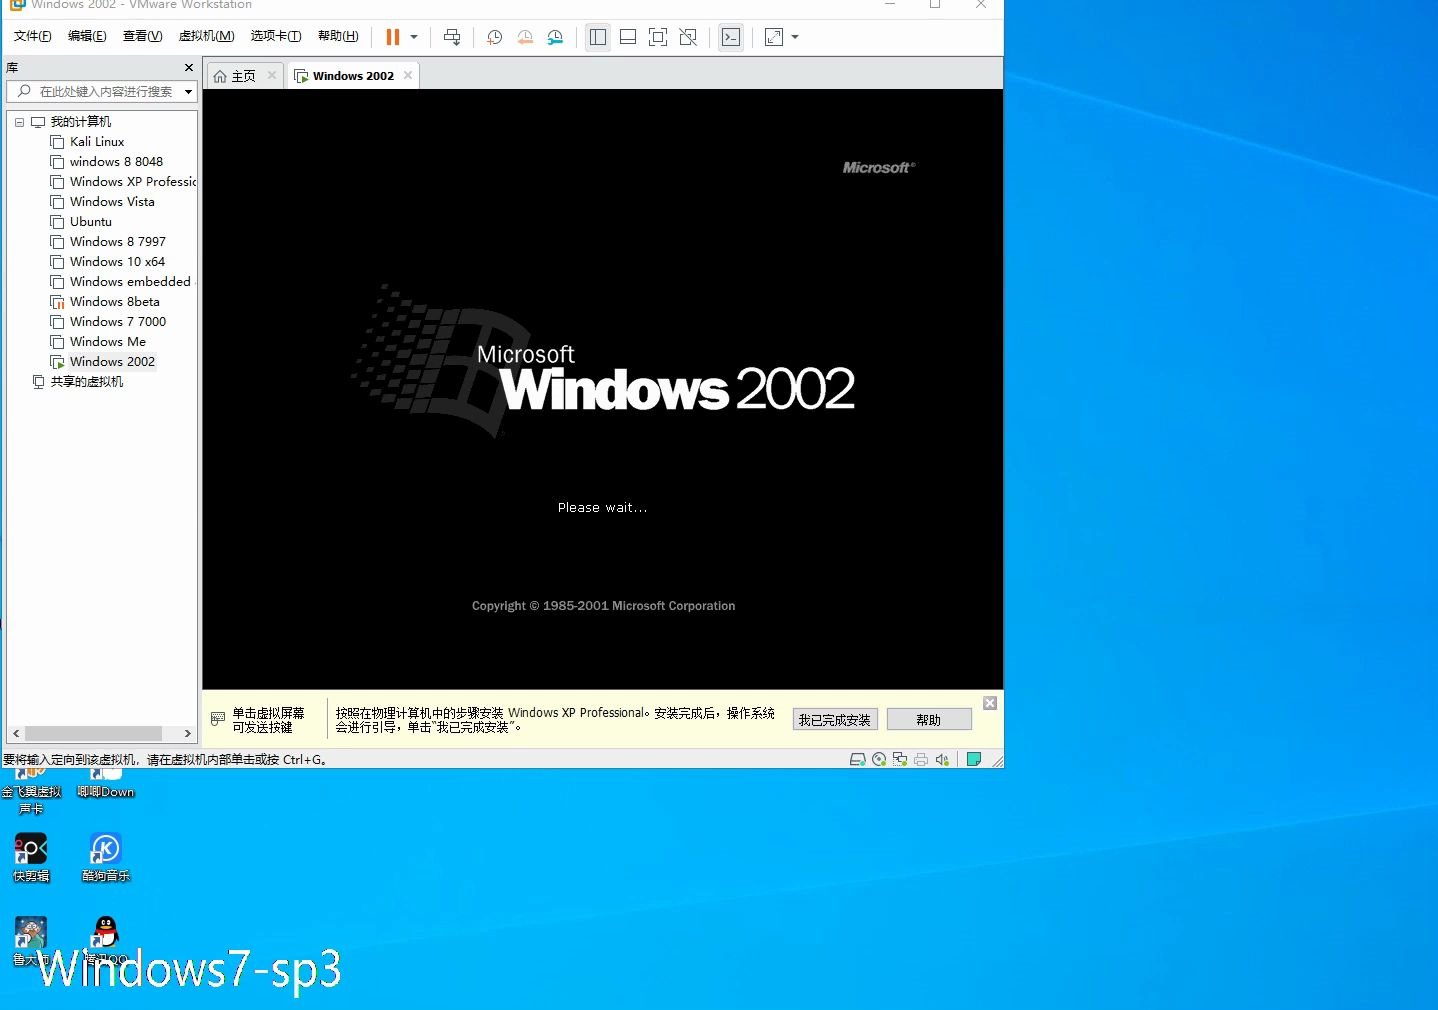Click library scrollbar left arrow
The image size is (1438, 1010).
click(x=16, y=733)
